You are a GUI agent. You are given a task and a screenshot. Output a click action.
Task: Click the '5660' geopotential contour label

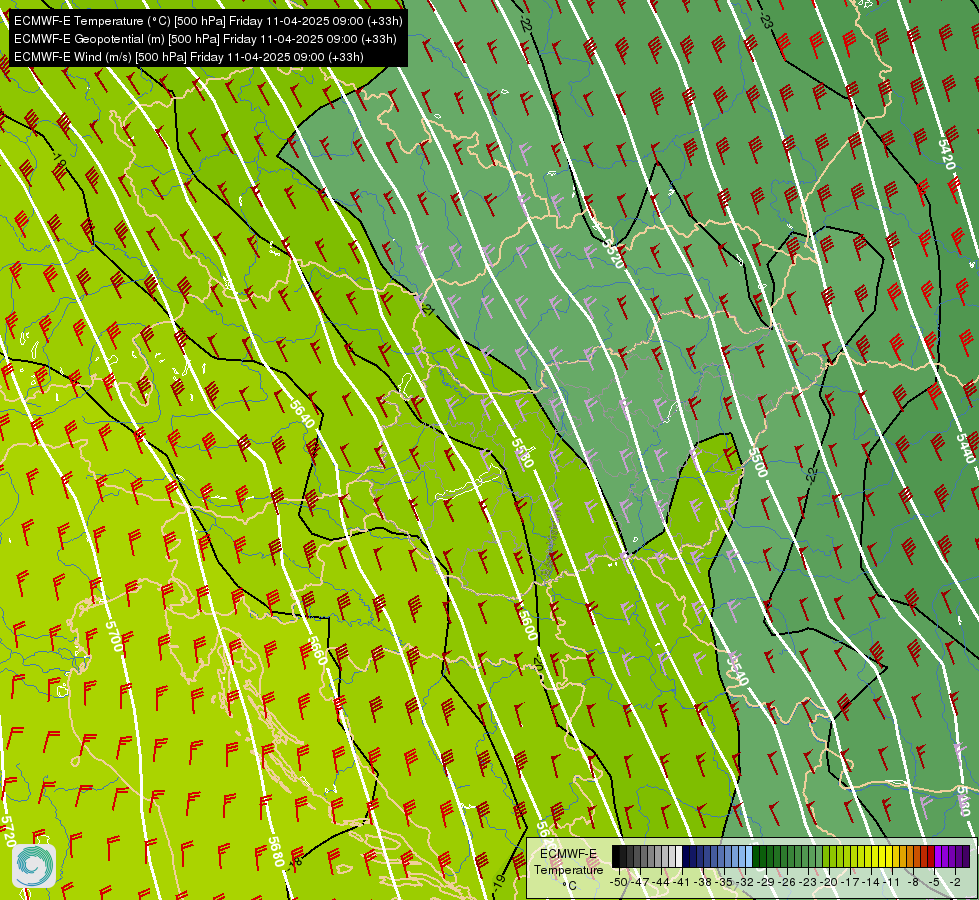pos(318,651)
